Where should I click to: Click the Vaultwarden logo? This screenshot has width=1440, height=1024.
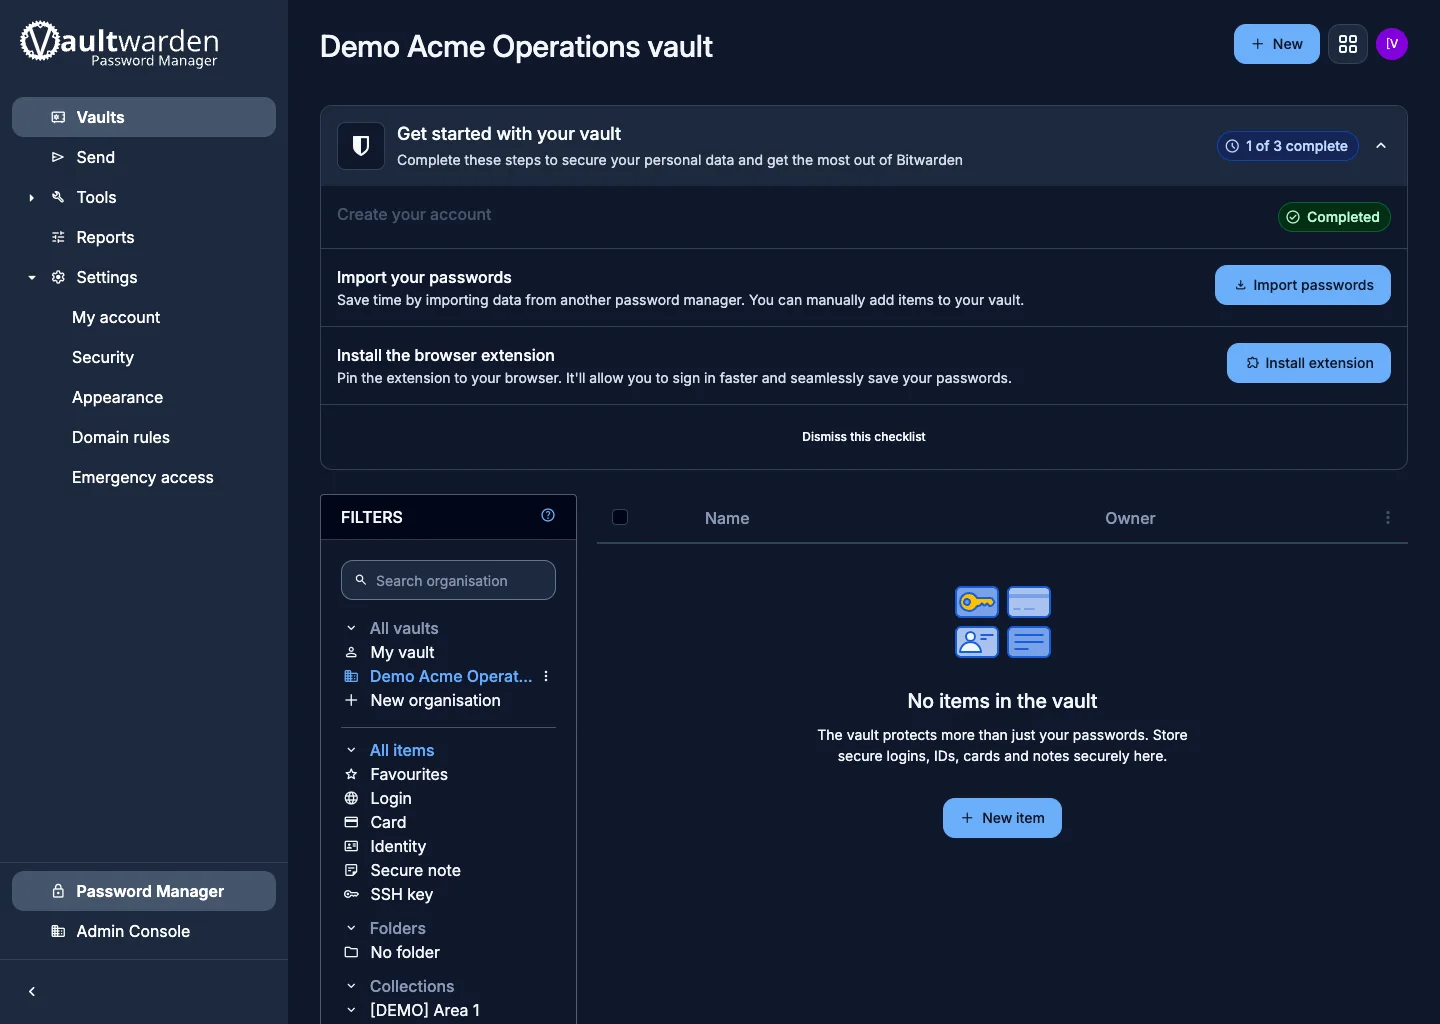(119, 45)
